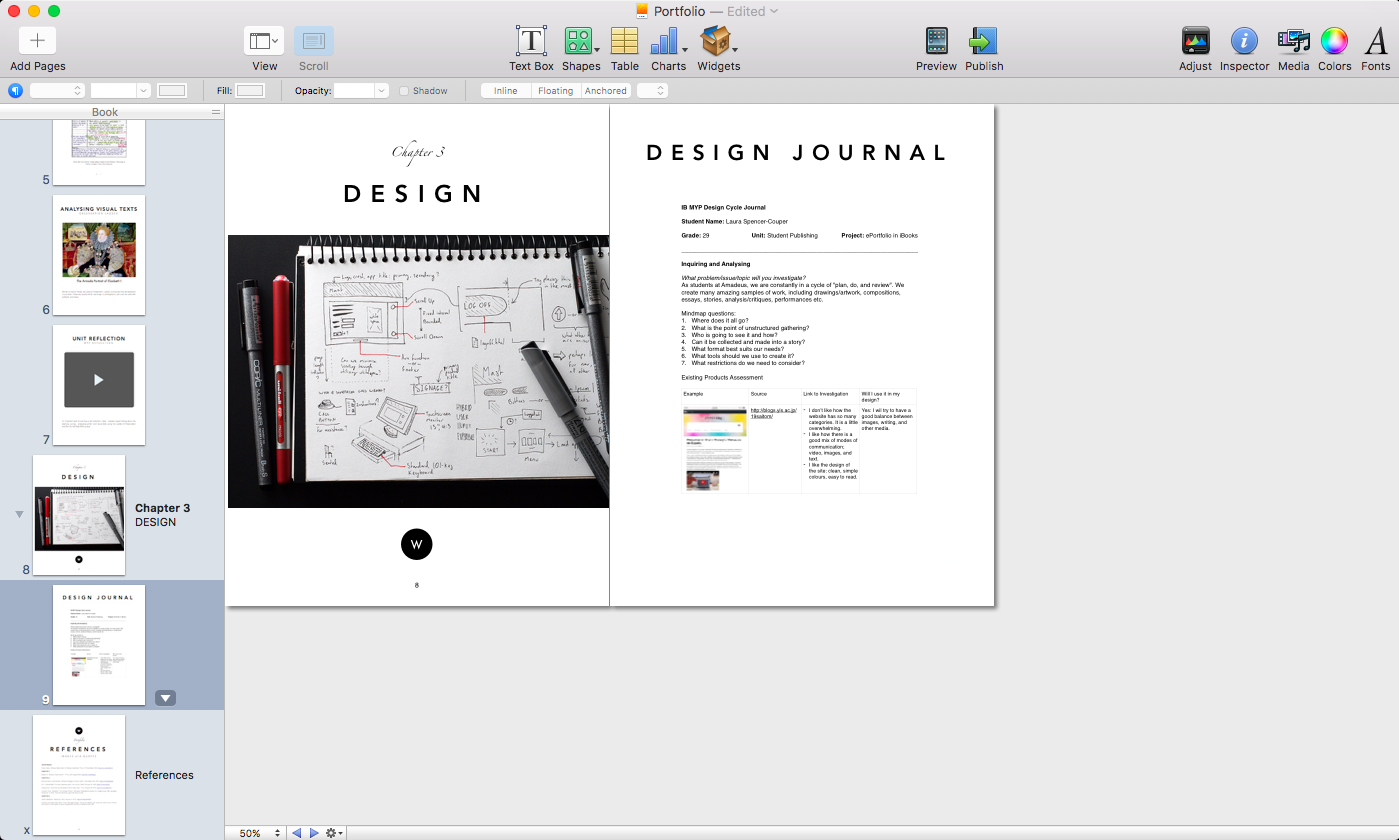Open the gear action menu

(x=335, y=833)
